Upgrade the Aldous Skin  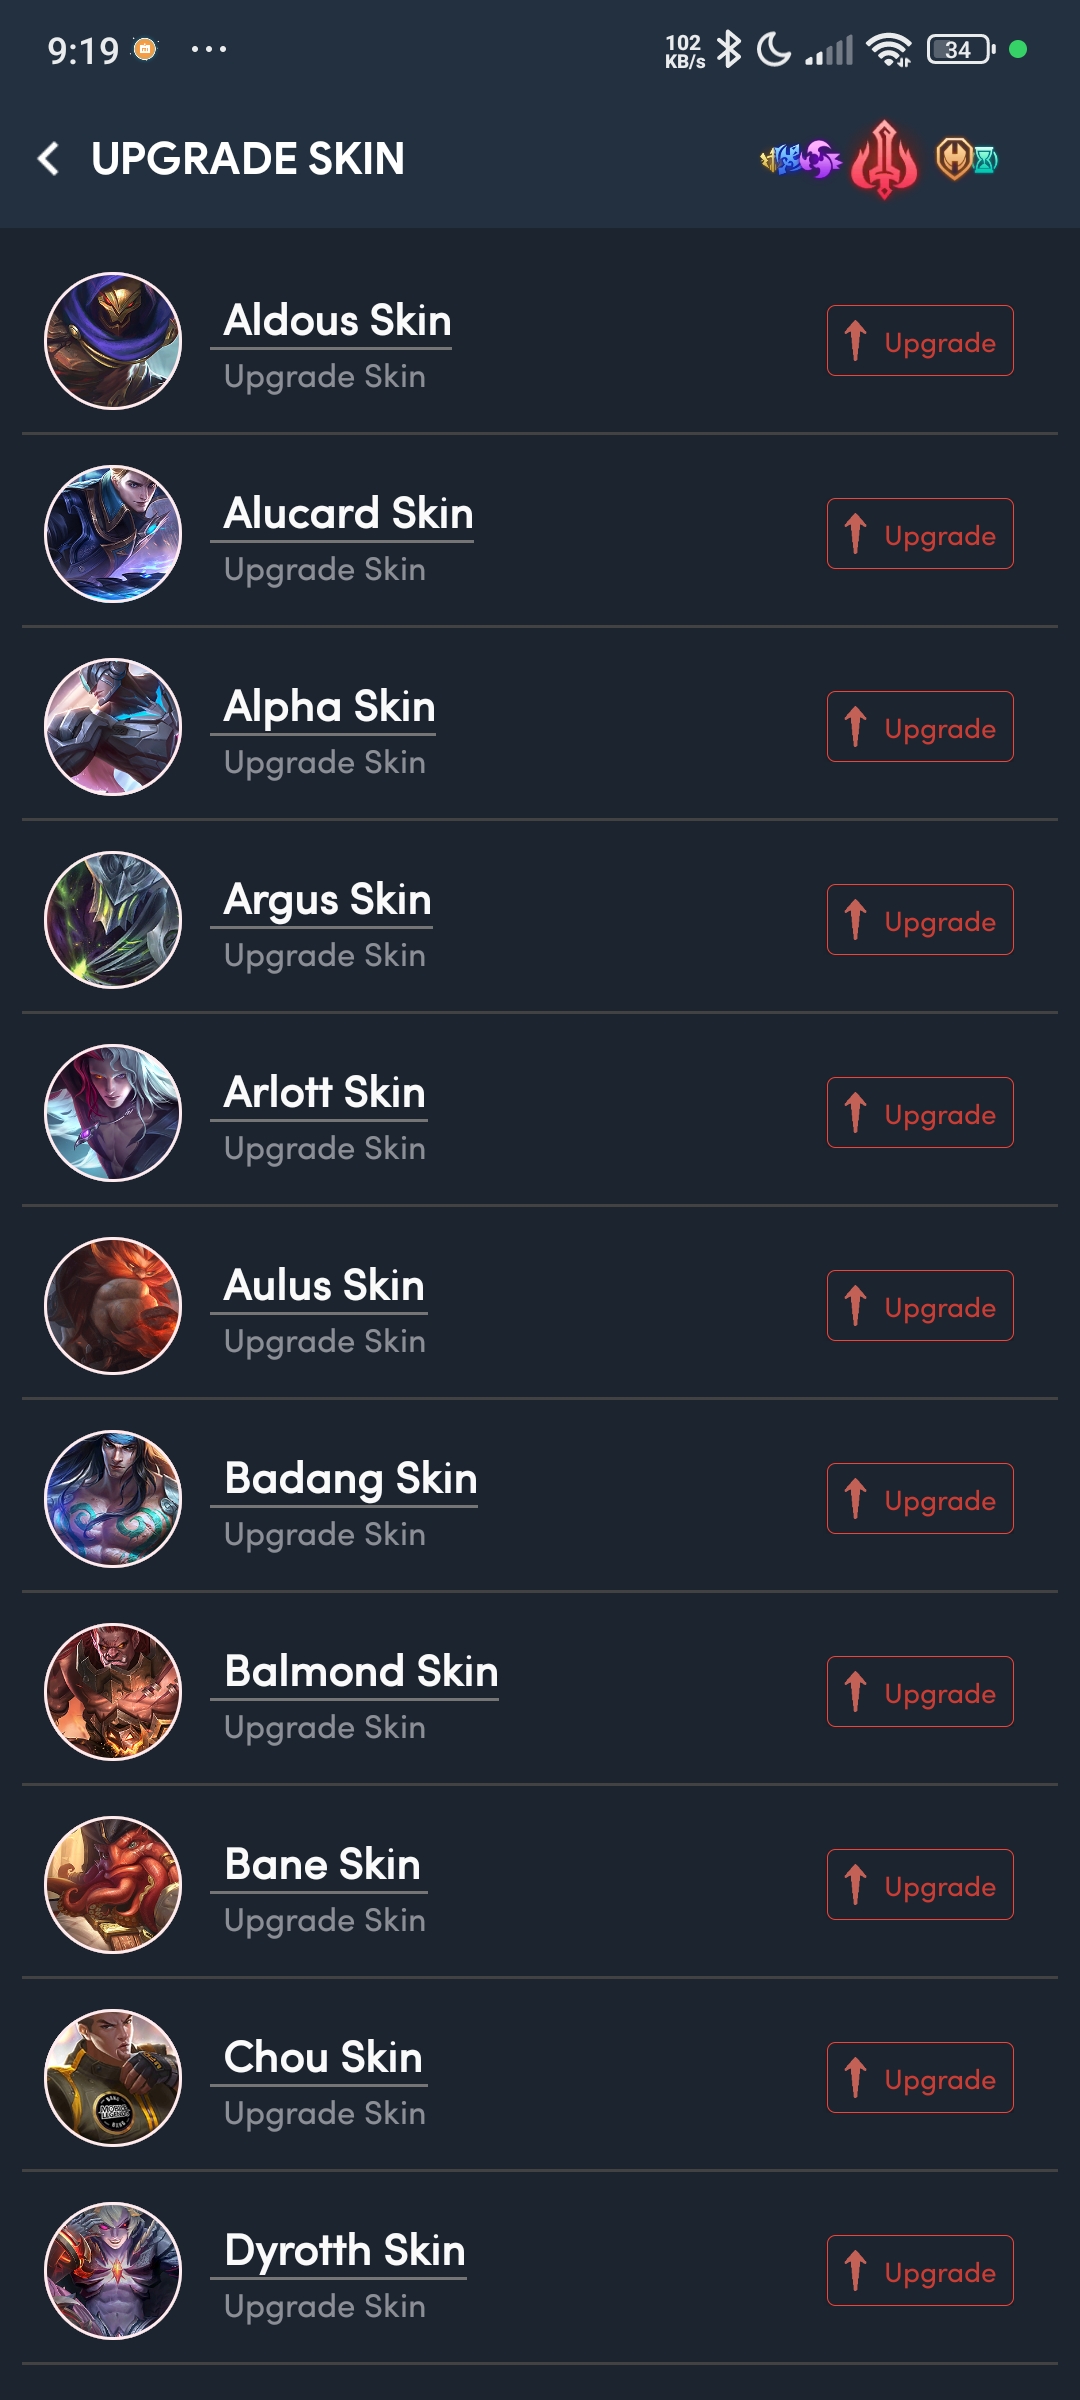(920, 341)
